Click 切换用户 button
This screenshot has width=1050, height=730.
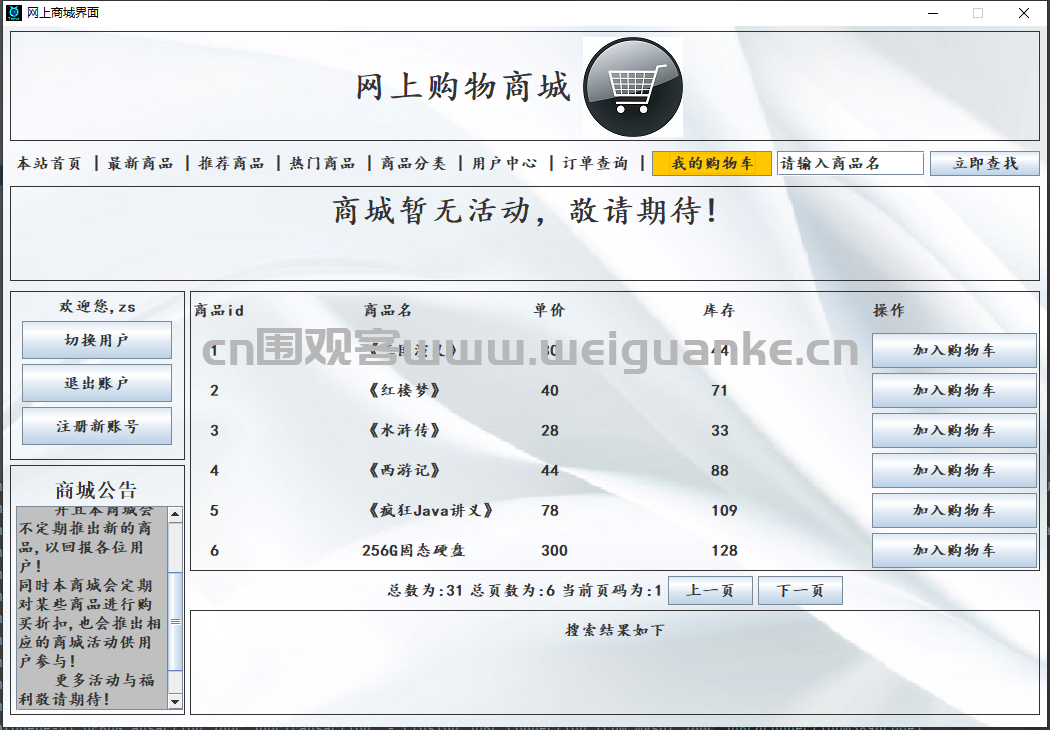point(97,340)
